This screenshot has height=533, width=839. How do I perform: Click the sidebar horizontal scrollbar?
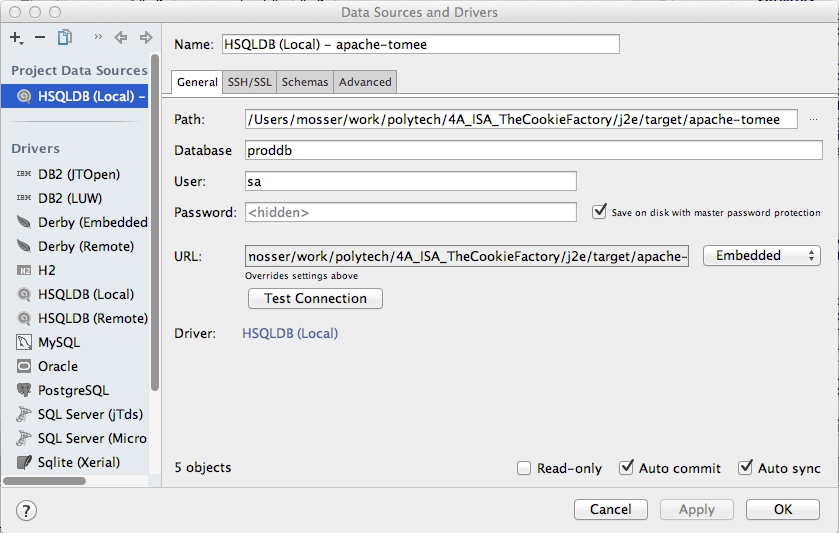pos(44,481)
